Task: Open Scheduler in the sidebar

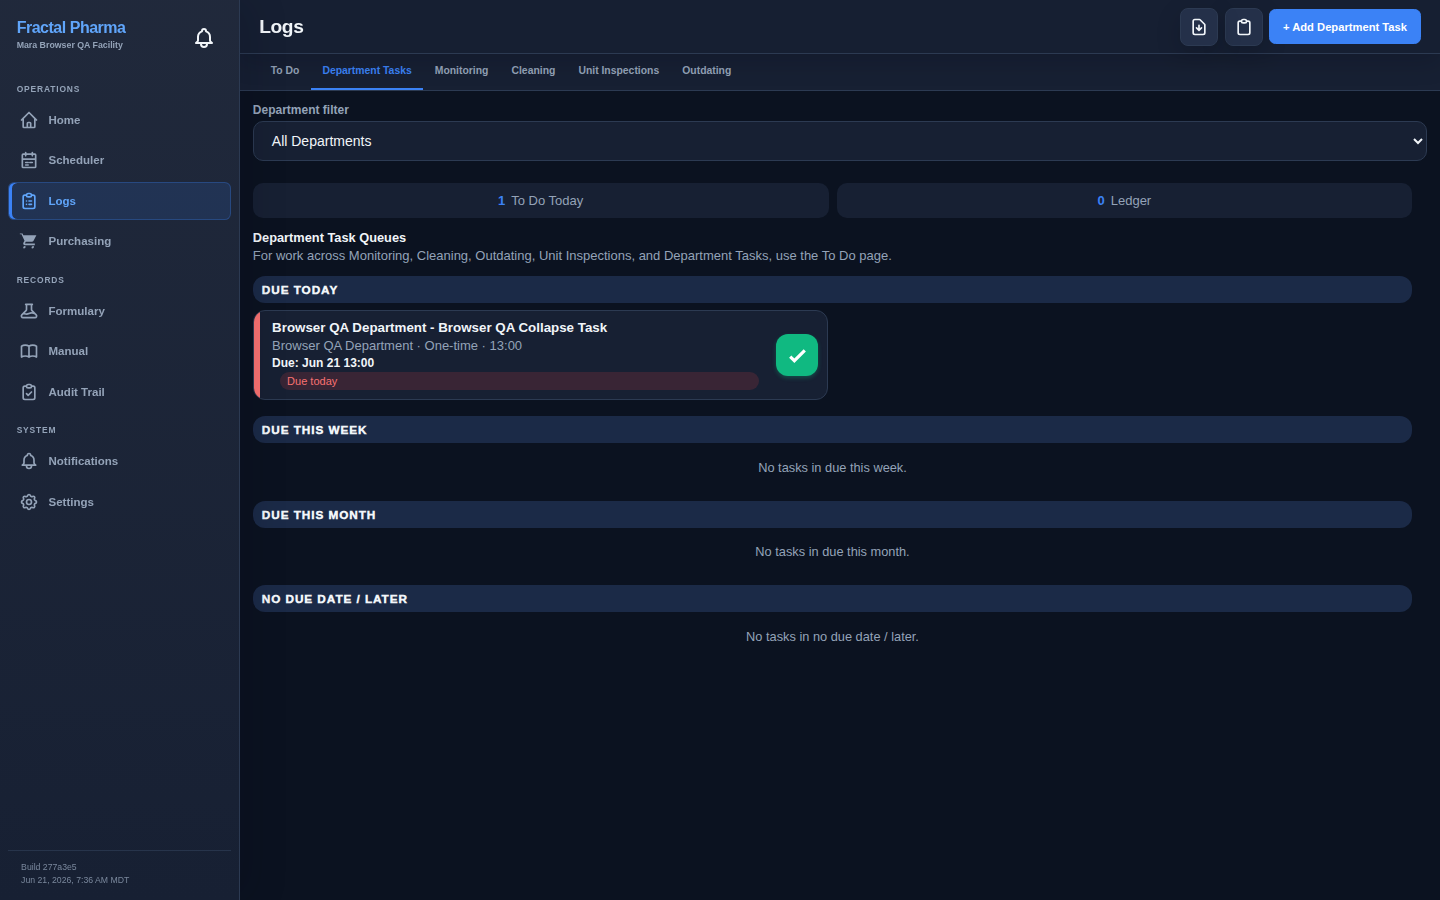Action: (x=120, y=160)
